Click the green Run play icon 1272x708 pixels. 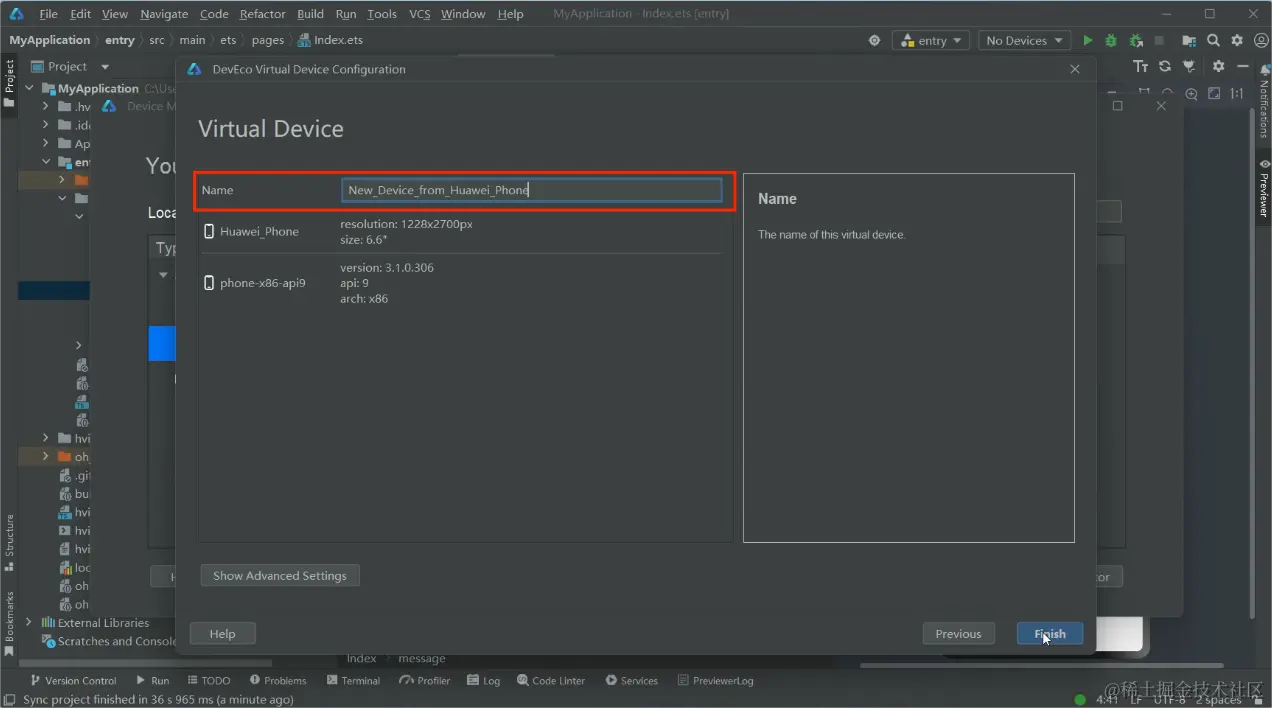pyautogui.click(x=1087, y=41)
